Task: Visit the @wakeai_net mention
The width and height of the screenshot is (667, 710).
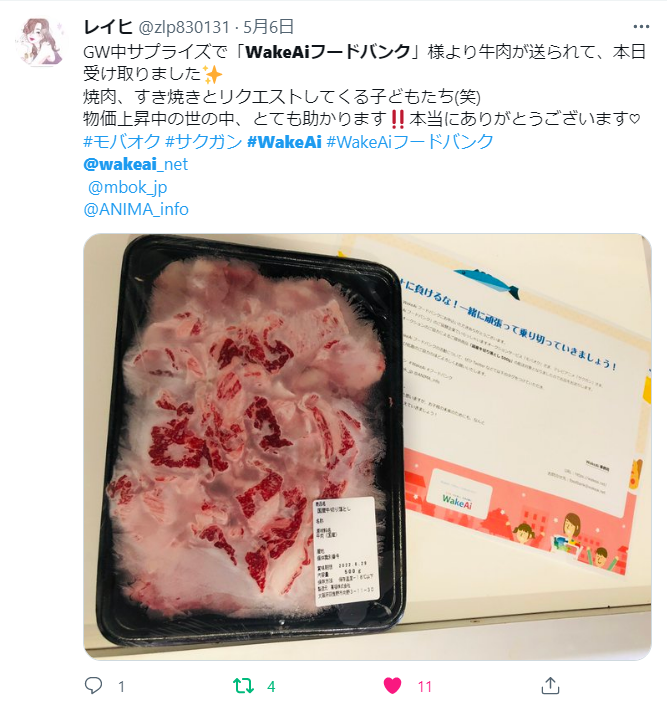Action: [x=135, y=164]
